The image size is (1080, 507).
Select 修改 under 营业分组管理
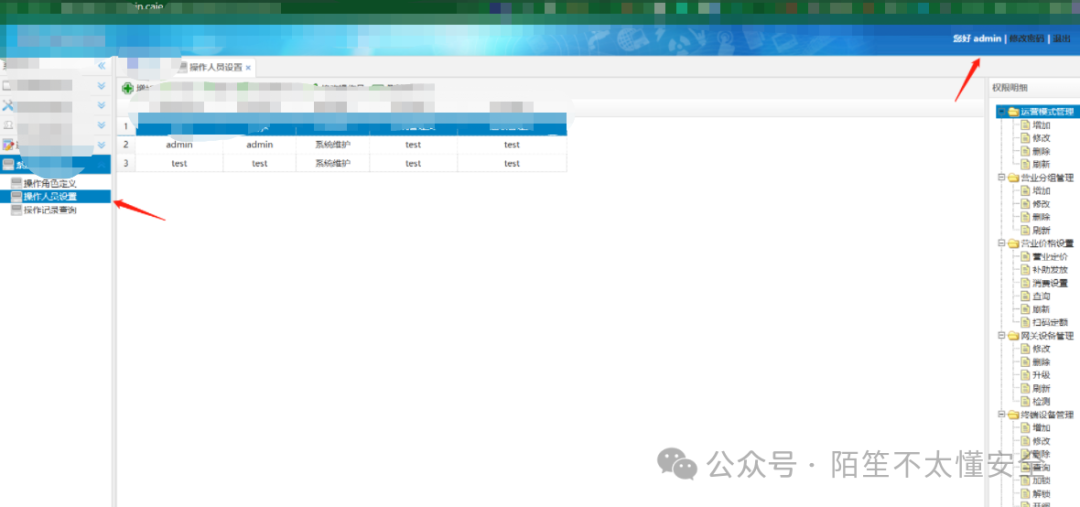[x=1041, y=204]
